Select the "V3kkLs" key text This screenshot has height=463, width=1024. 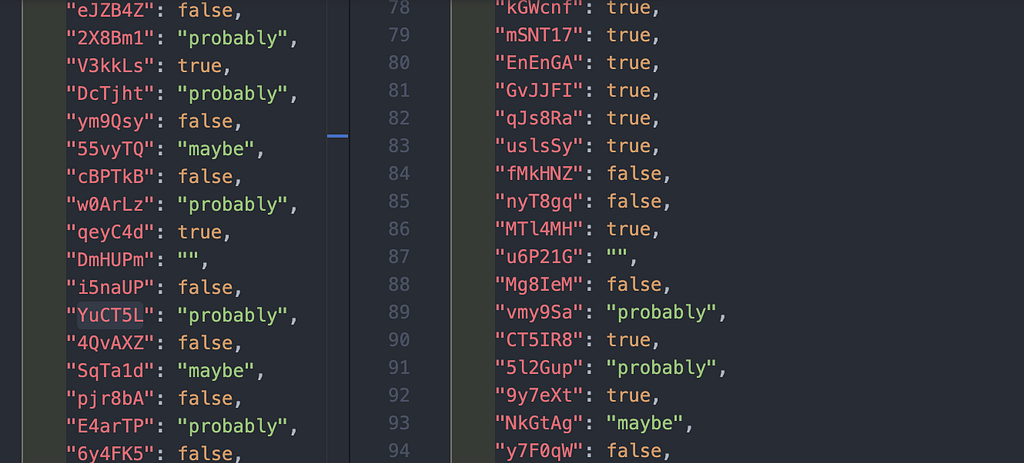pos(110,66)
